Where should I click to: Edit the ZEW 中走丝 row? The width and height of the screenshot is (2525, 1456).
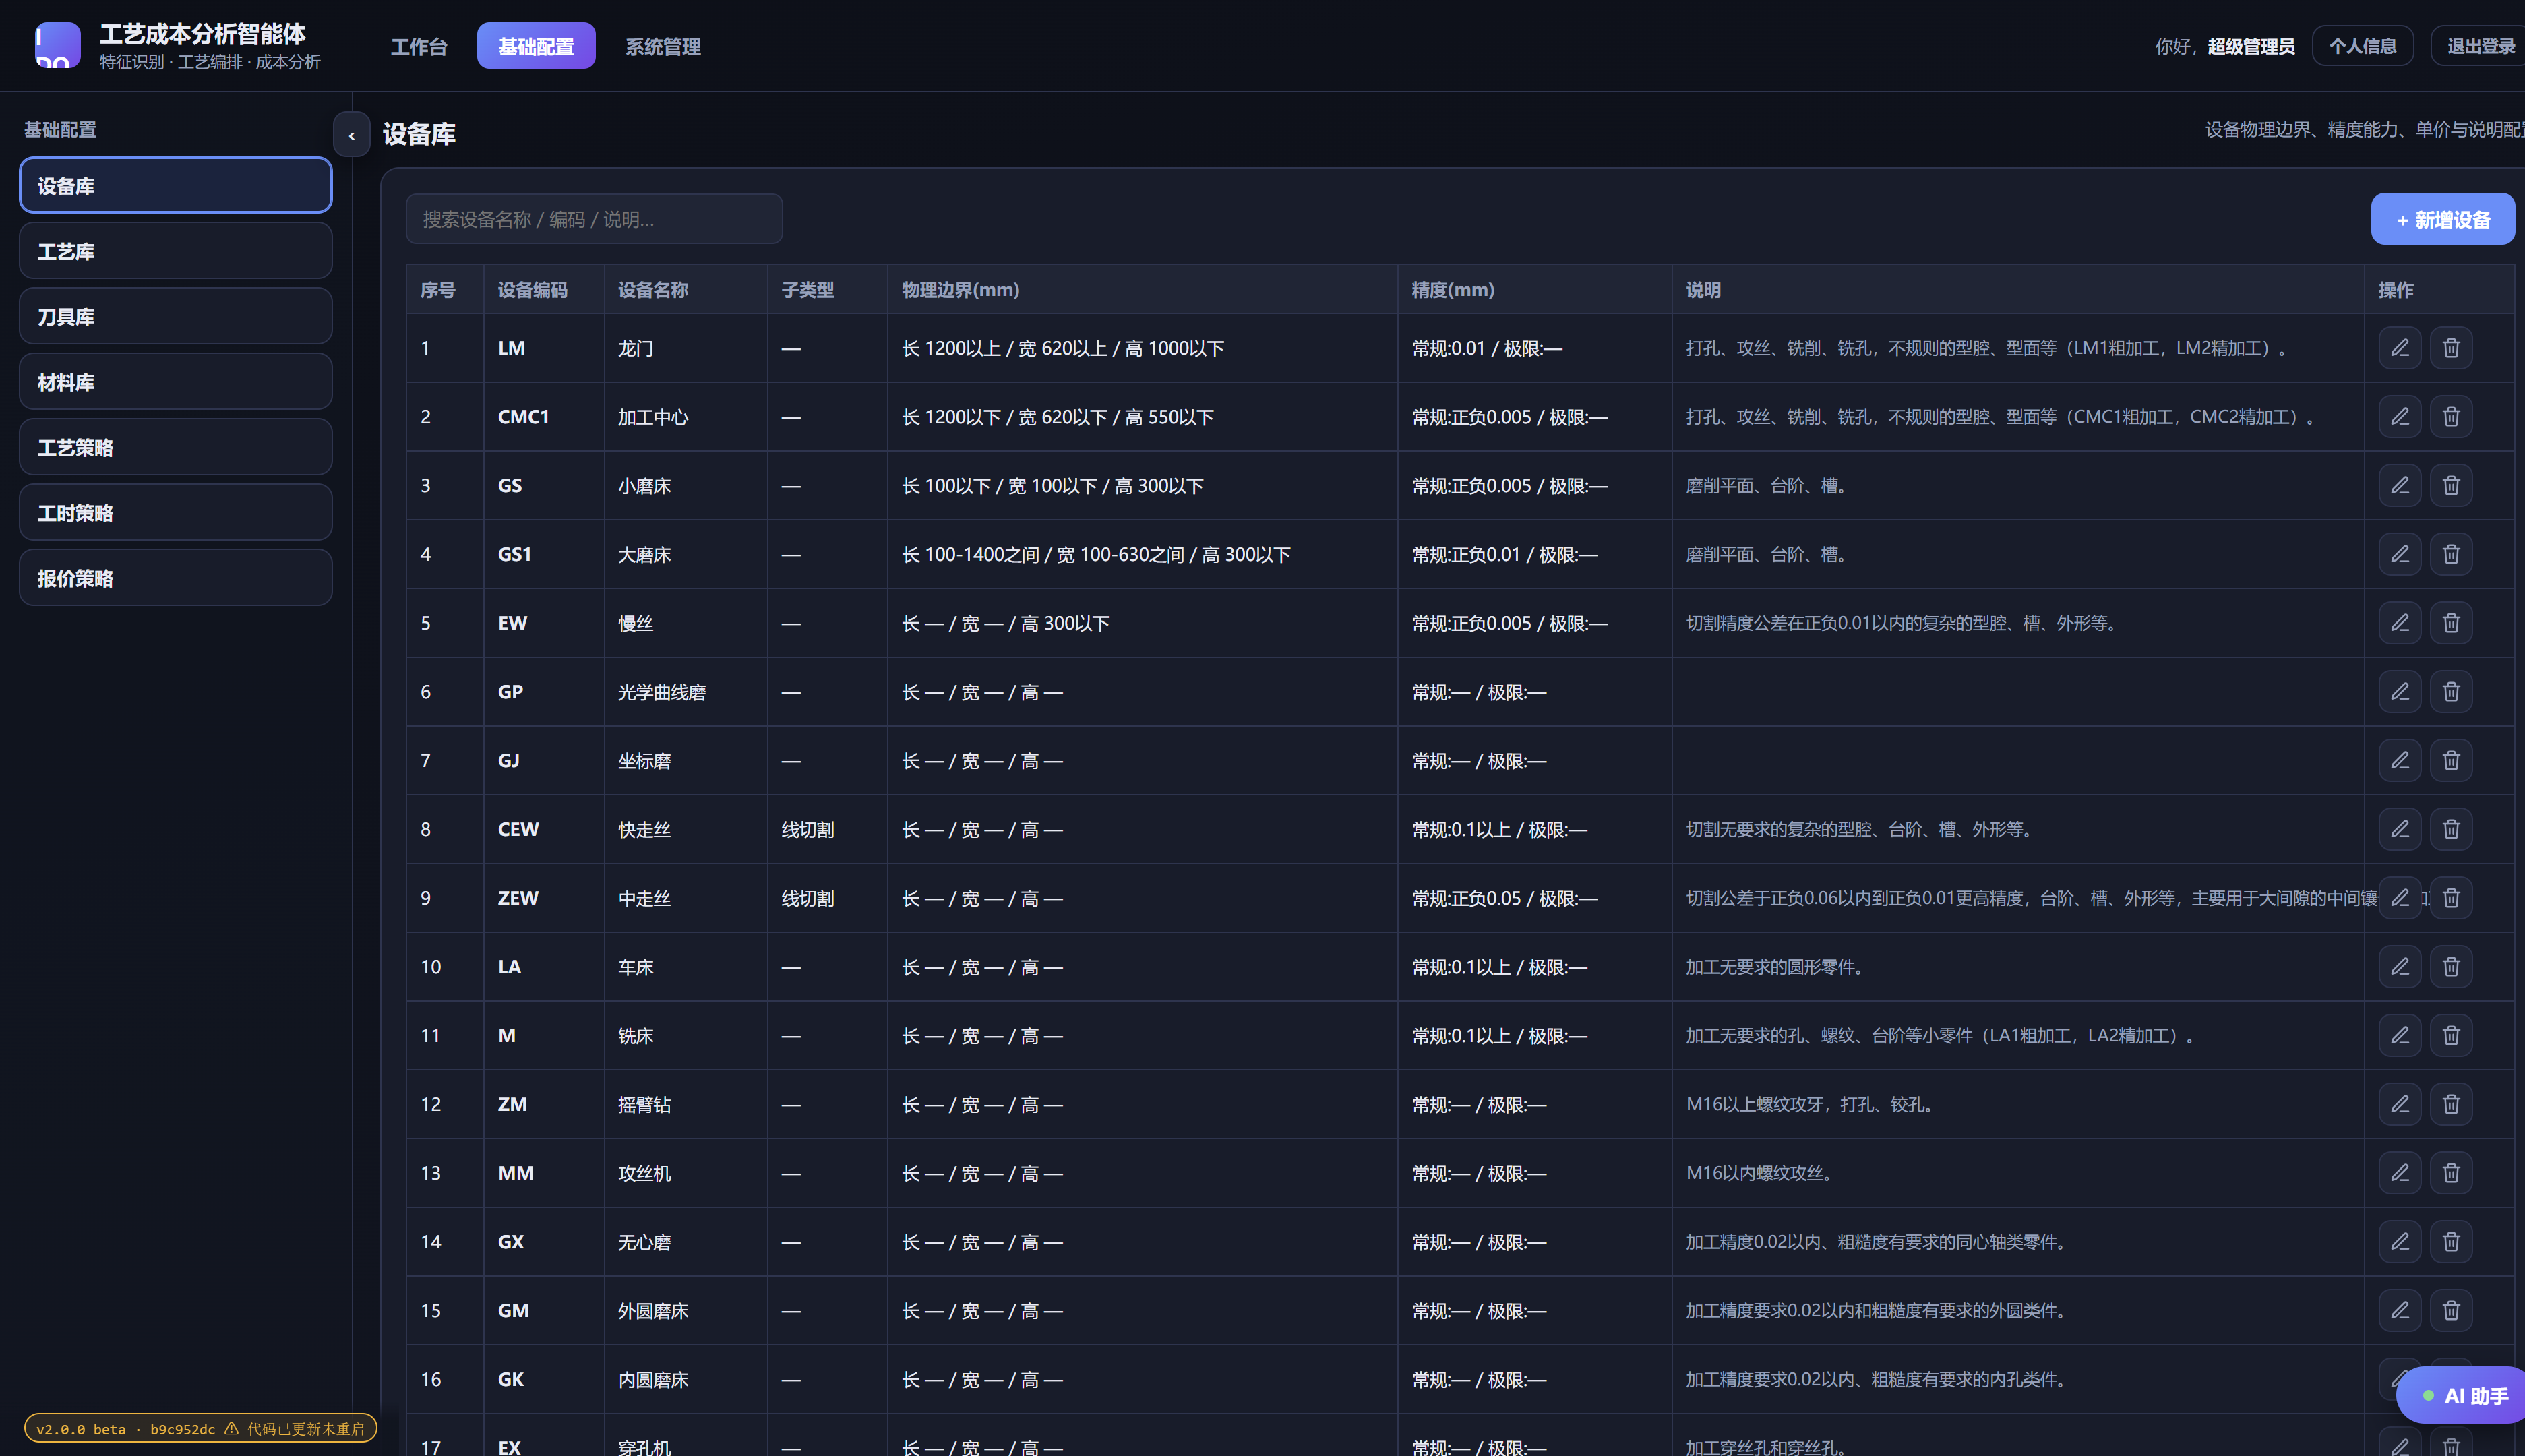click(2399, 898)
